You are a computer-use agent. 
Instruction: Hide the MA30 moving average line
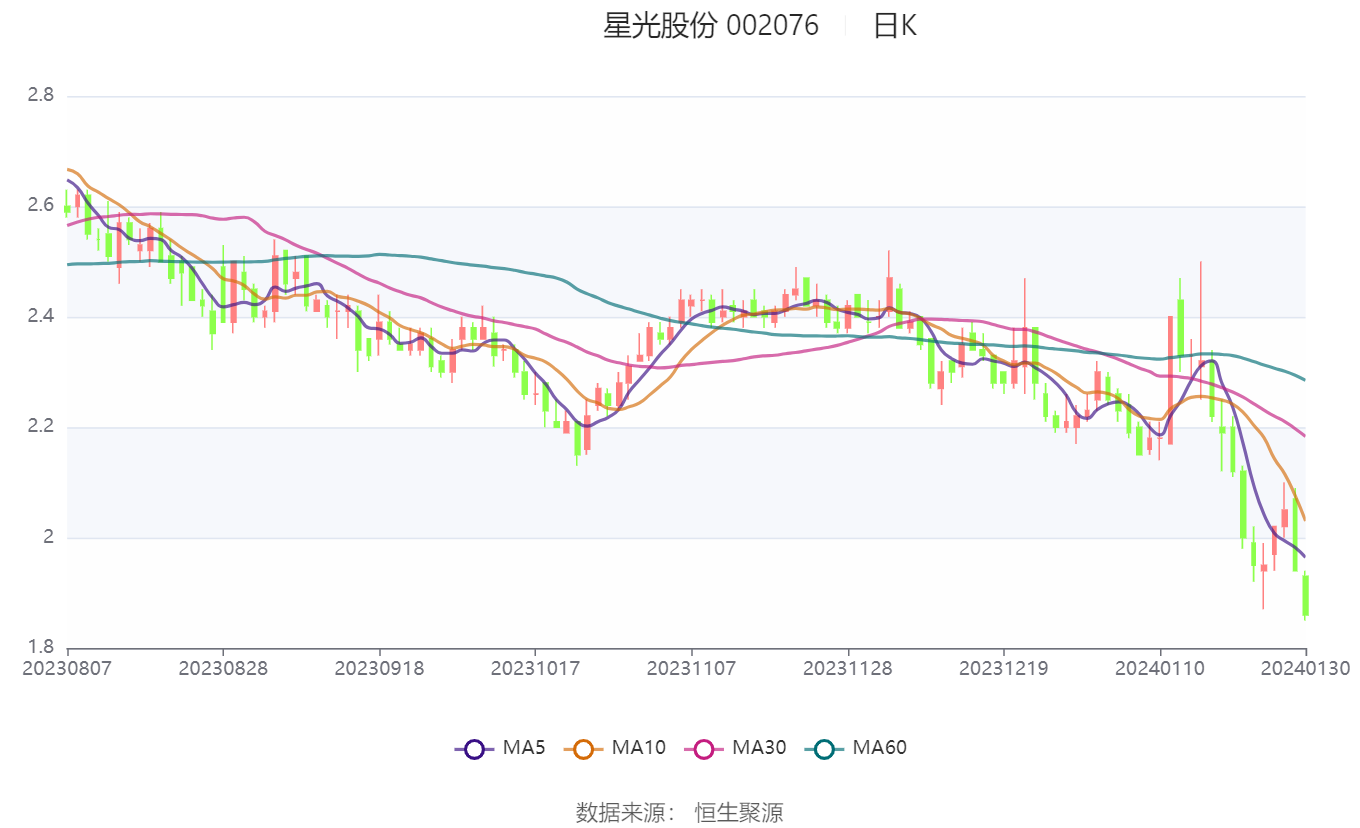pyautogui.click(x=704, y=748)
